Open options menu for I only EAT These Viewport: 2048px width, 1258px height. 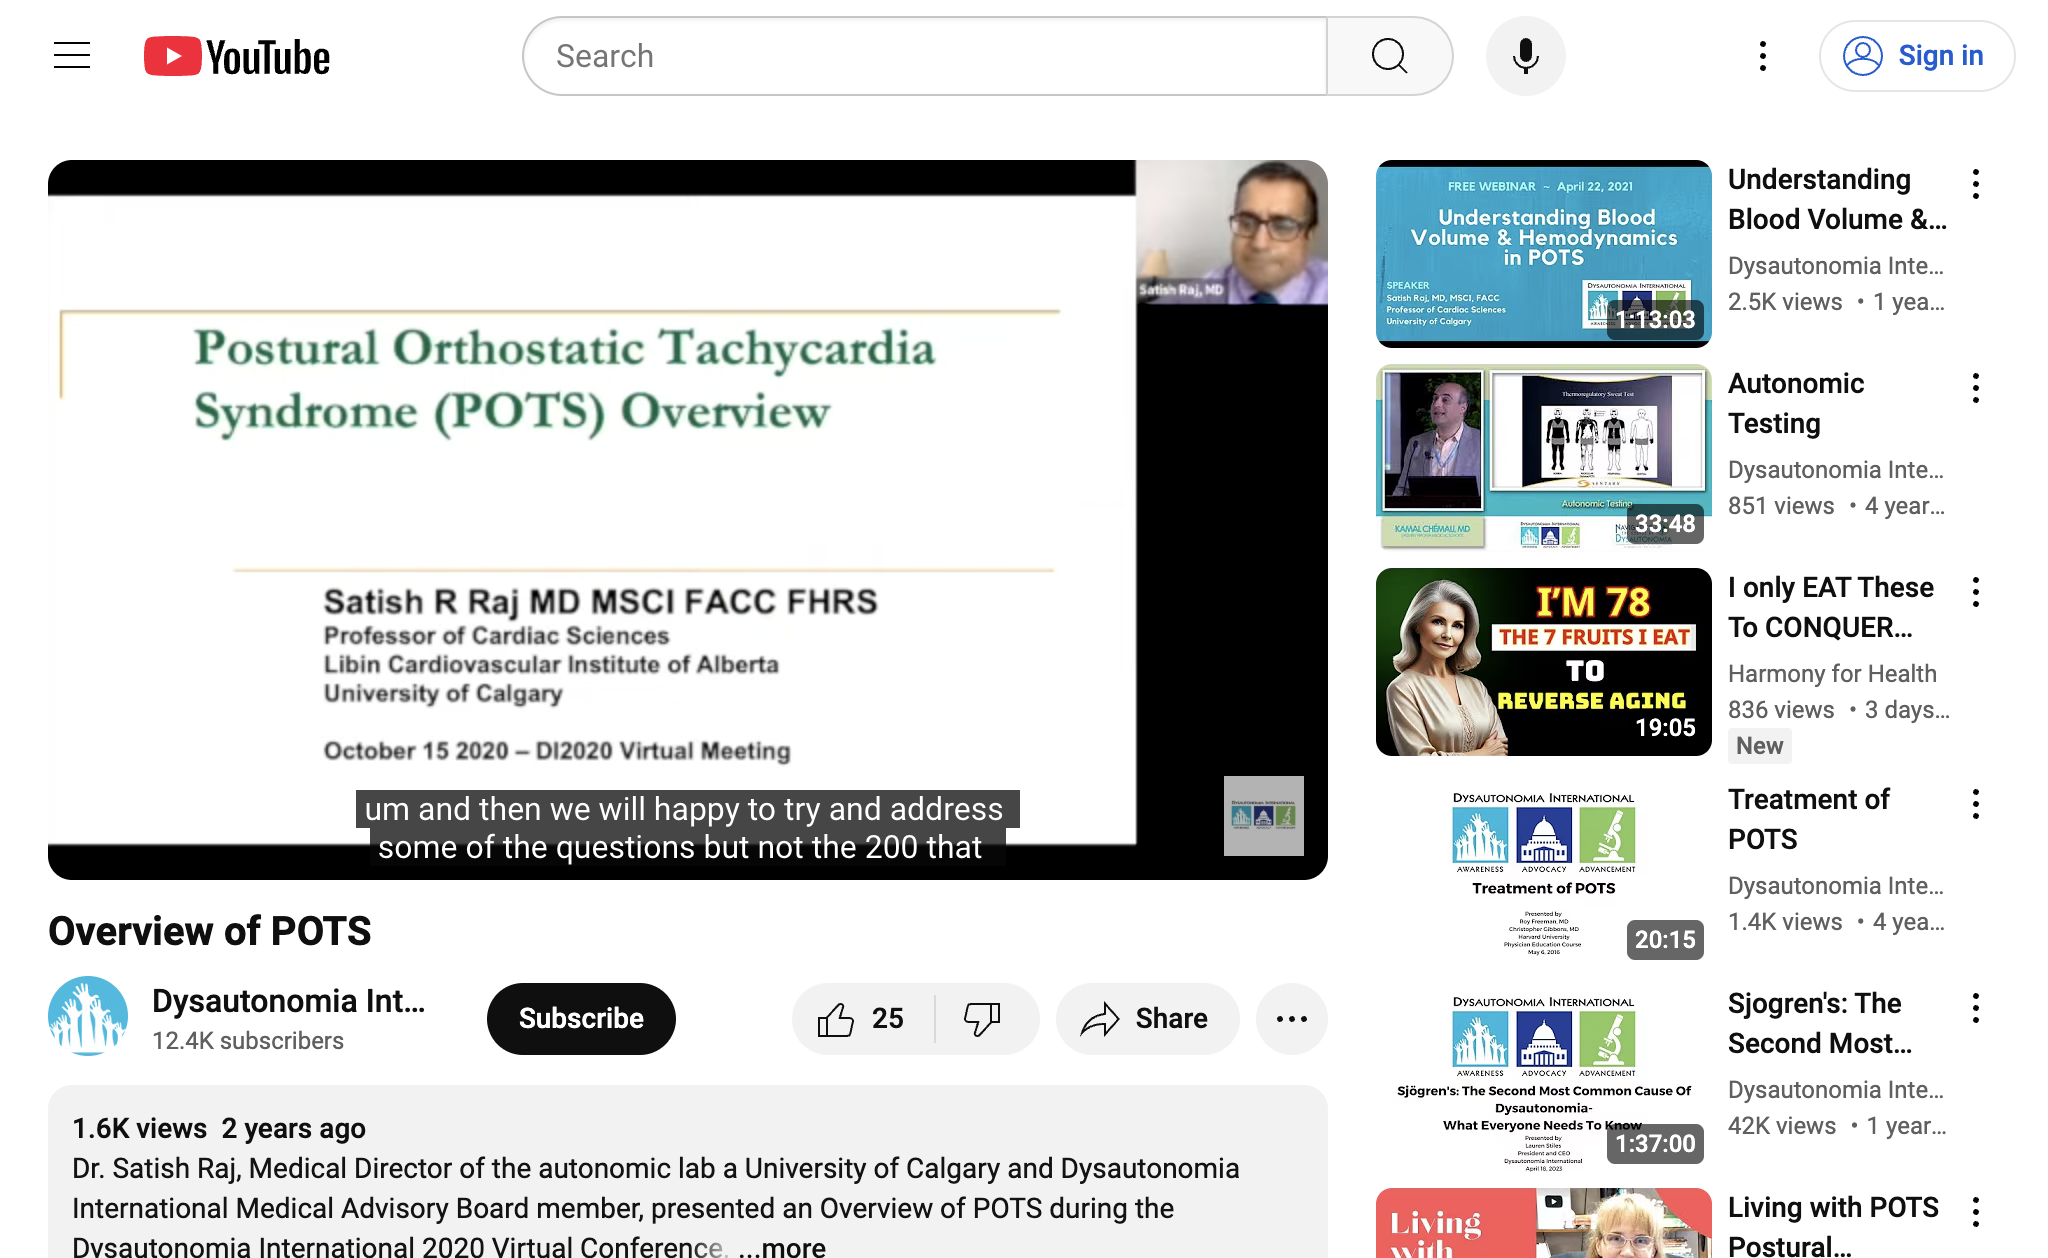click(x=1976, y=592)
